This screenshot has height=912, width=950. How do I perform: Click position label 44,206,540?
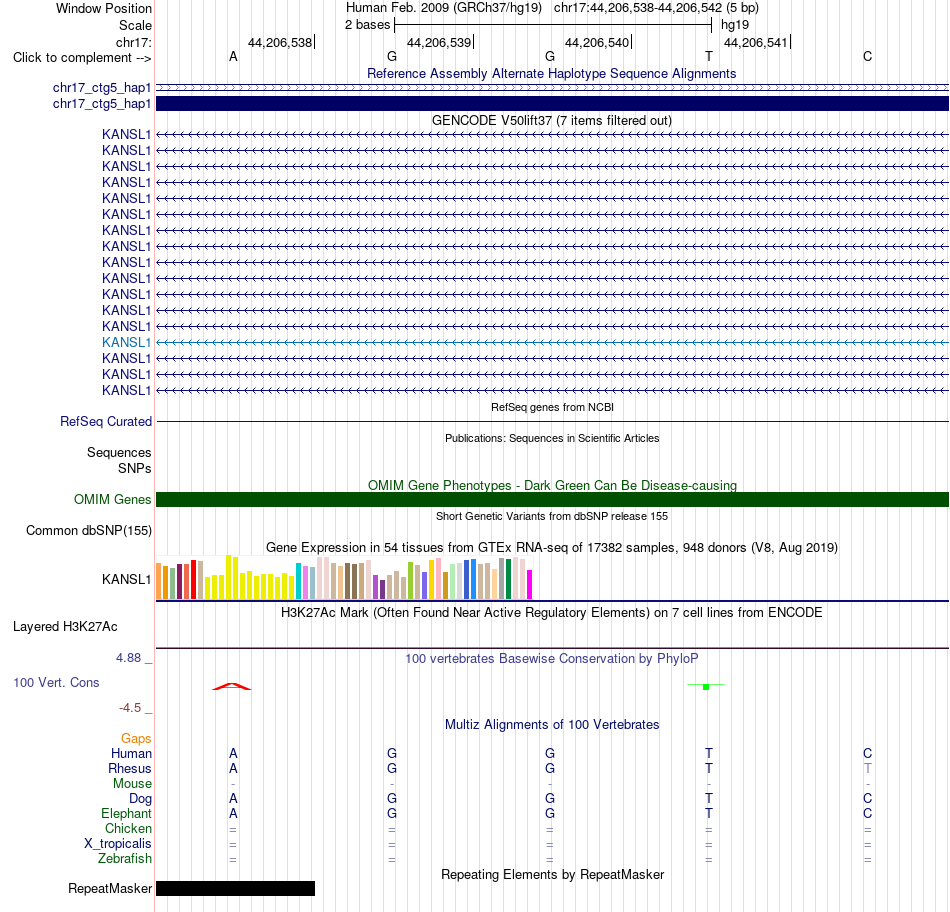click(597, 42)
